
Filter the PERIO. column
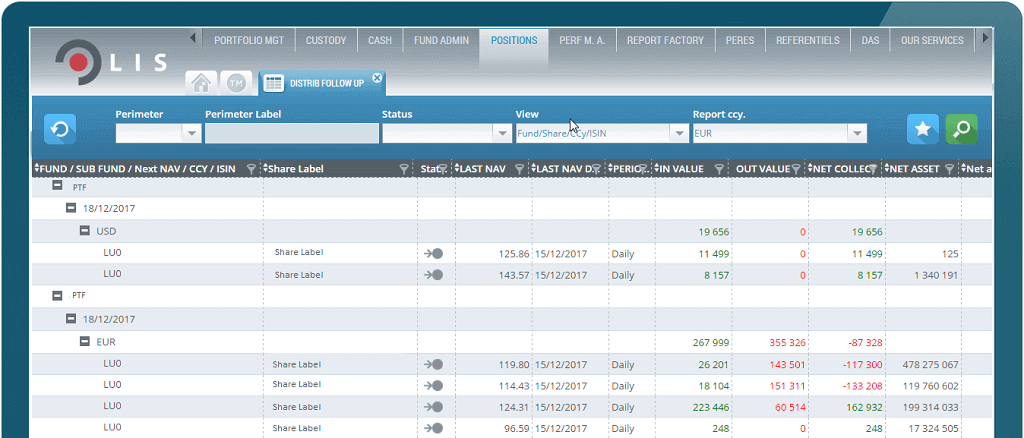click(643, 169)
